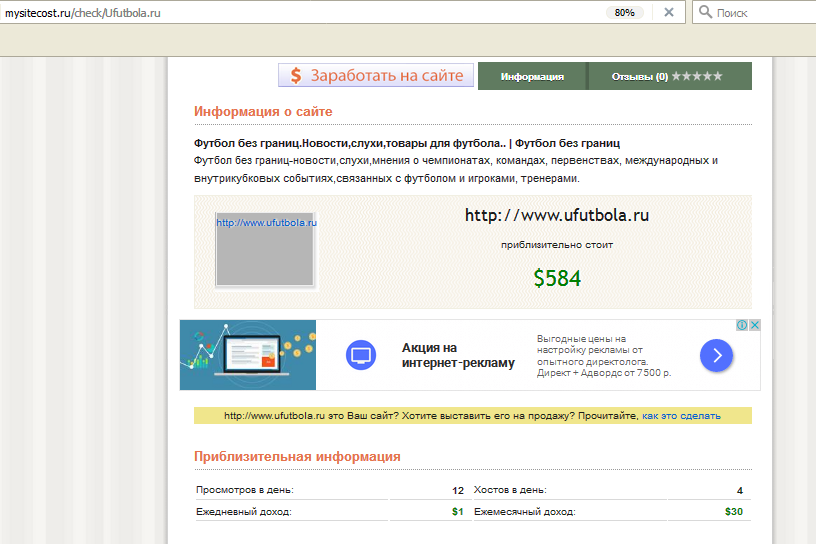Click the blue monitor icon in the ad

tap(361, 355)
